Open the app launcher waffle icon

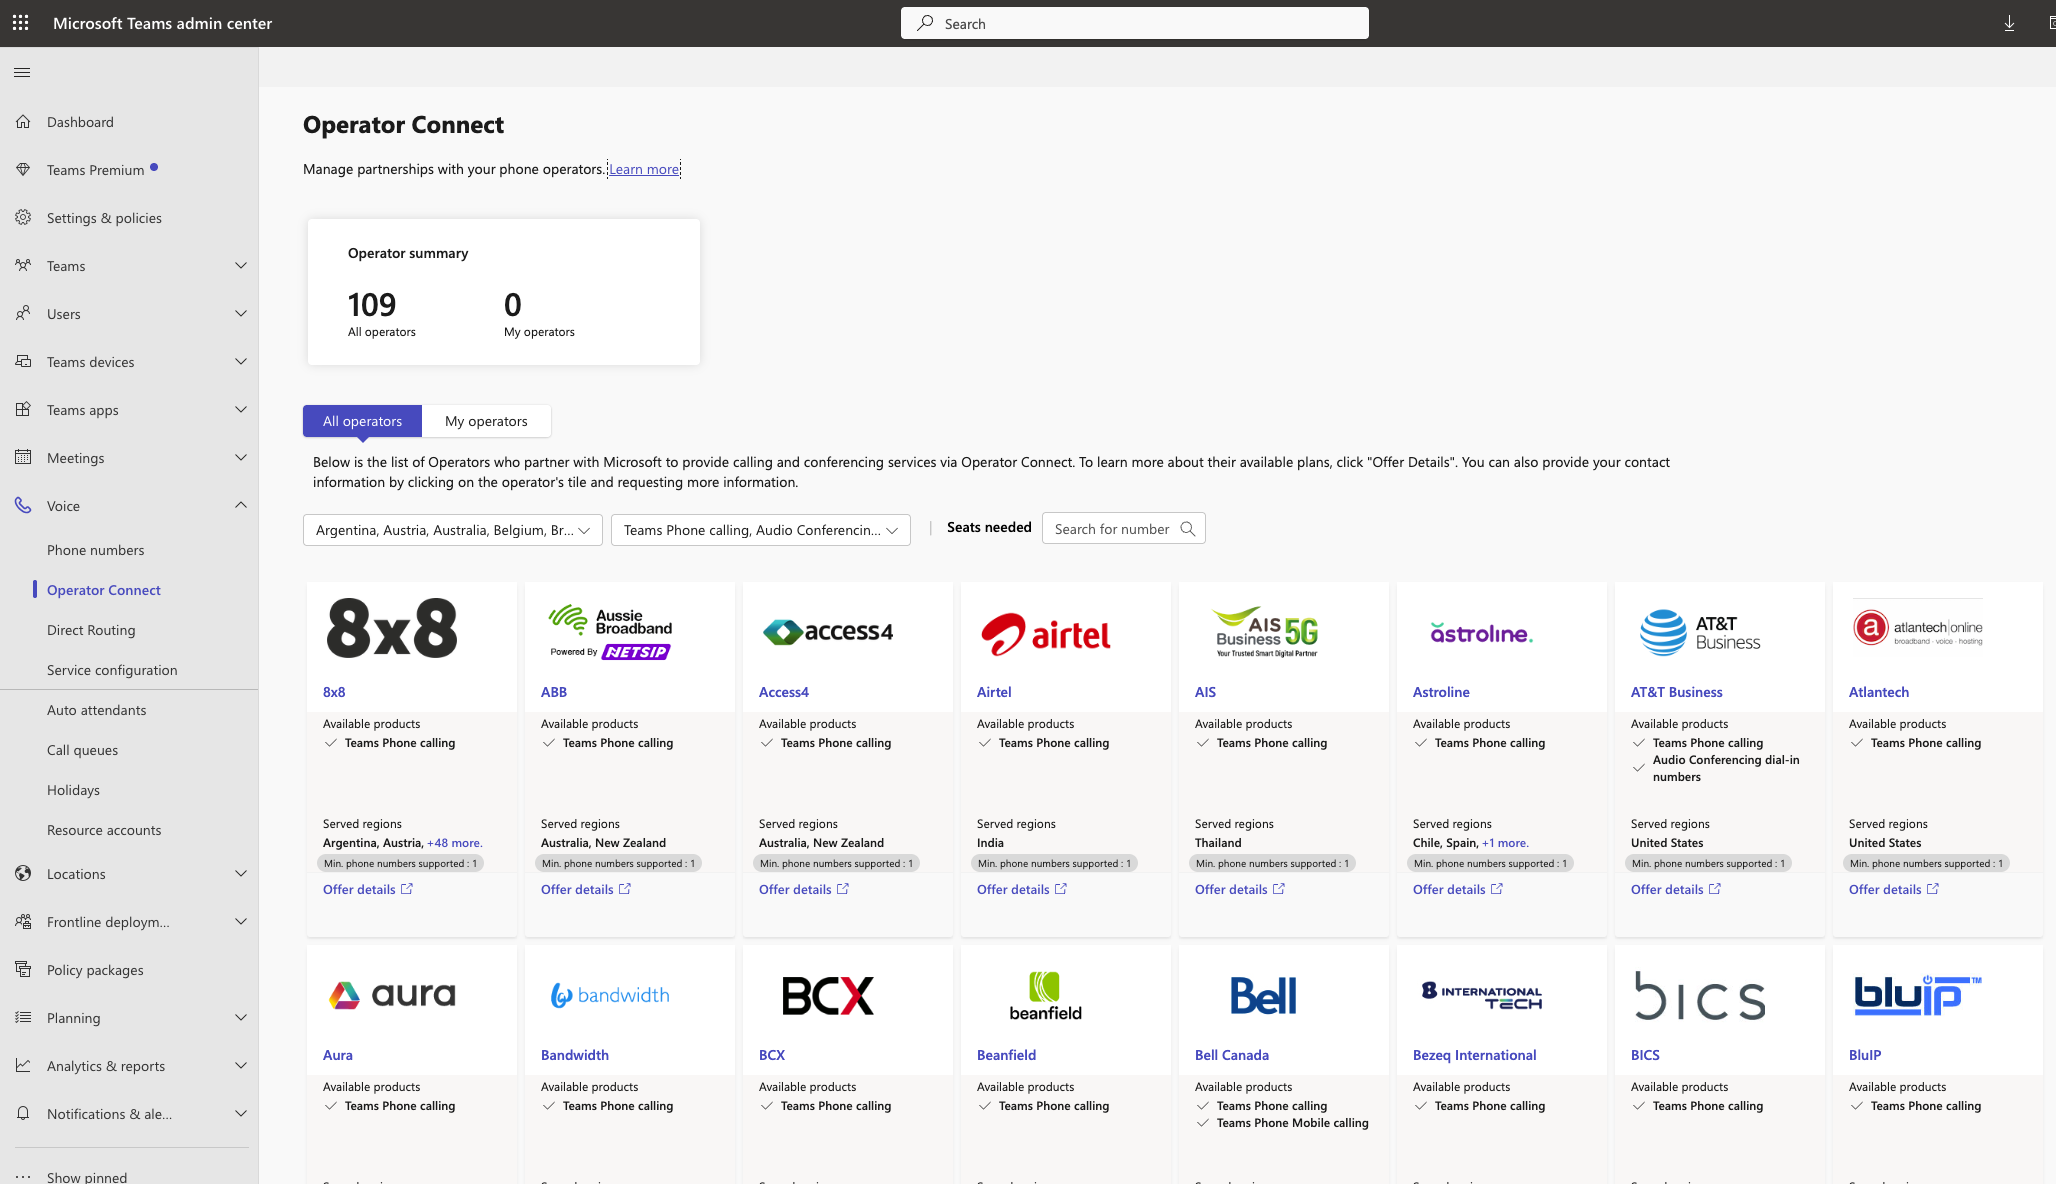click(x=20, y=22)
